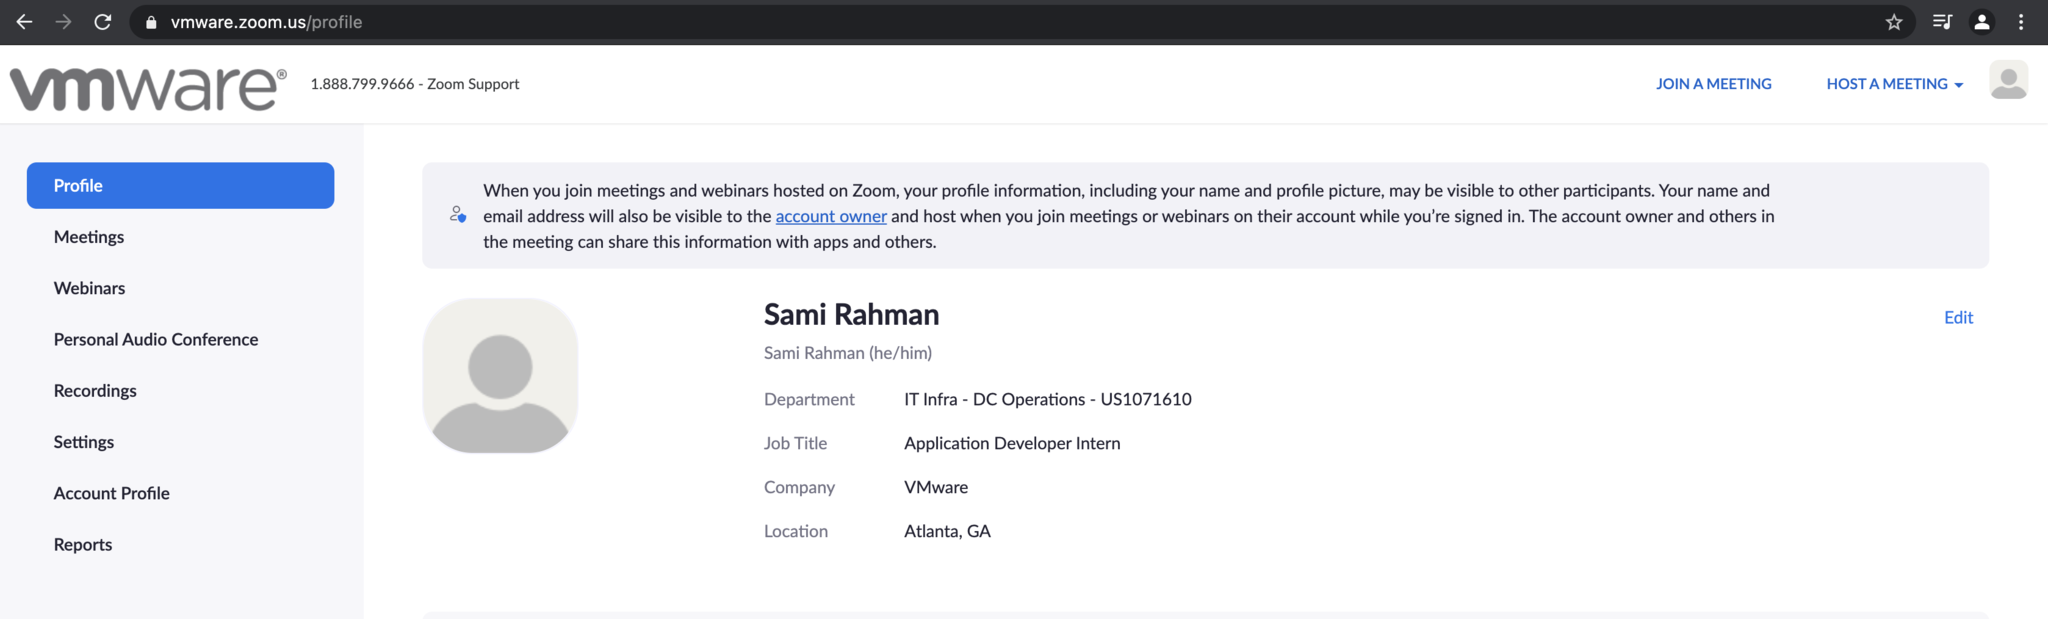Open account avatar in top header
Viewport: 2048px width, 619px height.
(2008, 81)
